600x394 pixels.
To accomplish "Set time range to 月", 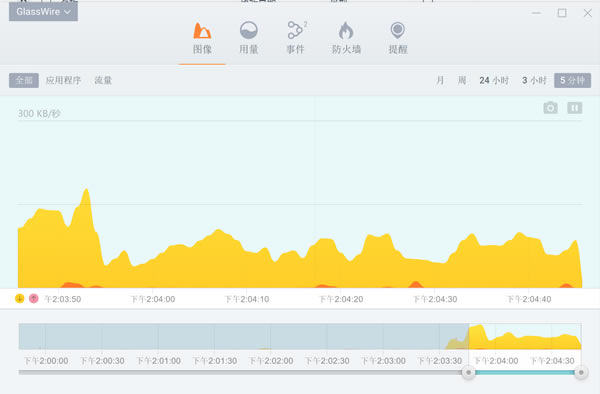I will pyautogui.click(x=440, y=80).
